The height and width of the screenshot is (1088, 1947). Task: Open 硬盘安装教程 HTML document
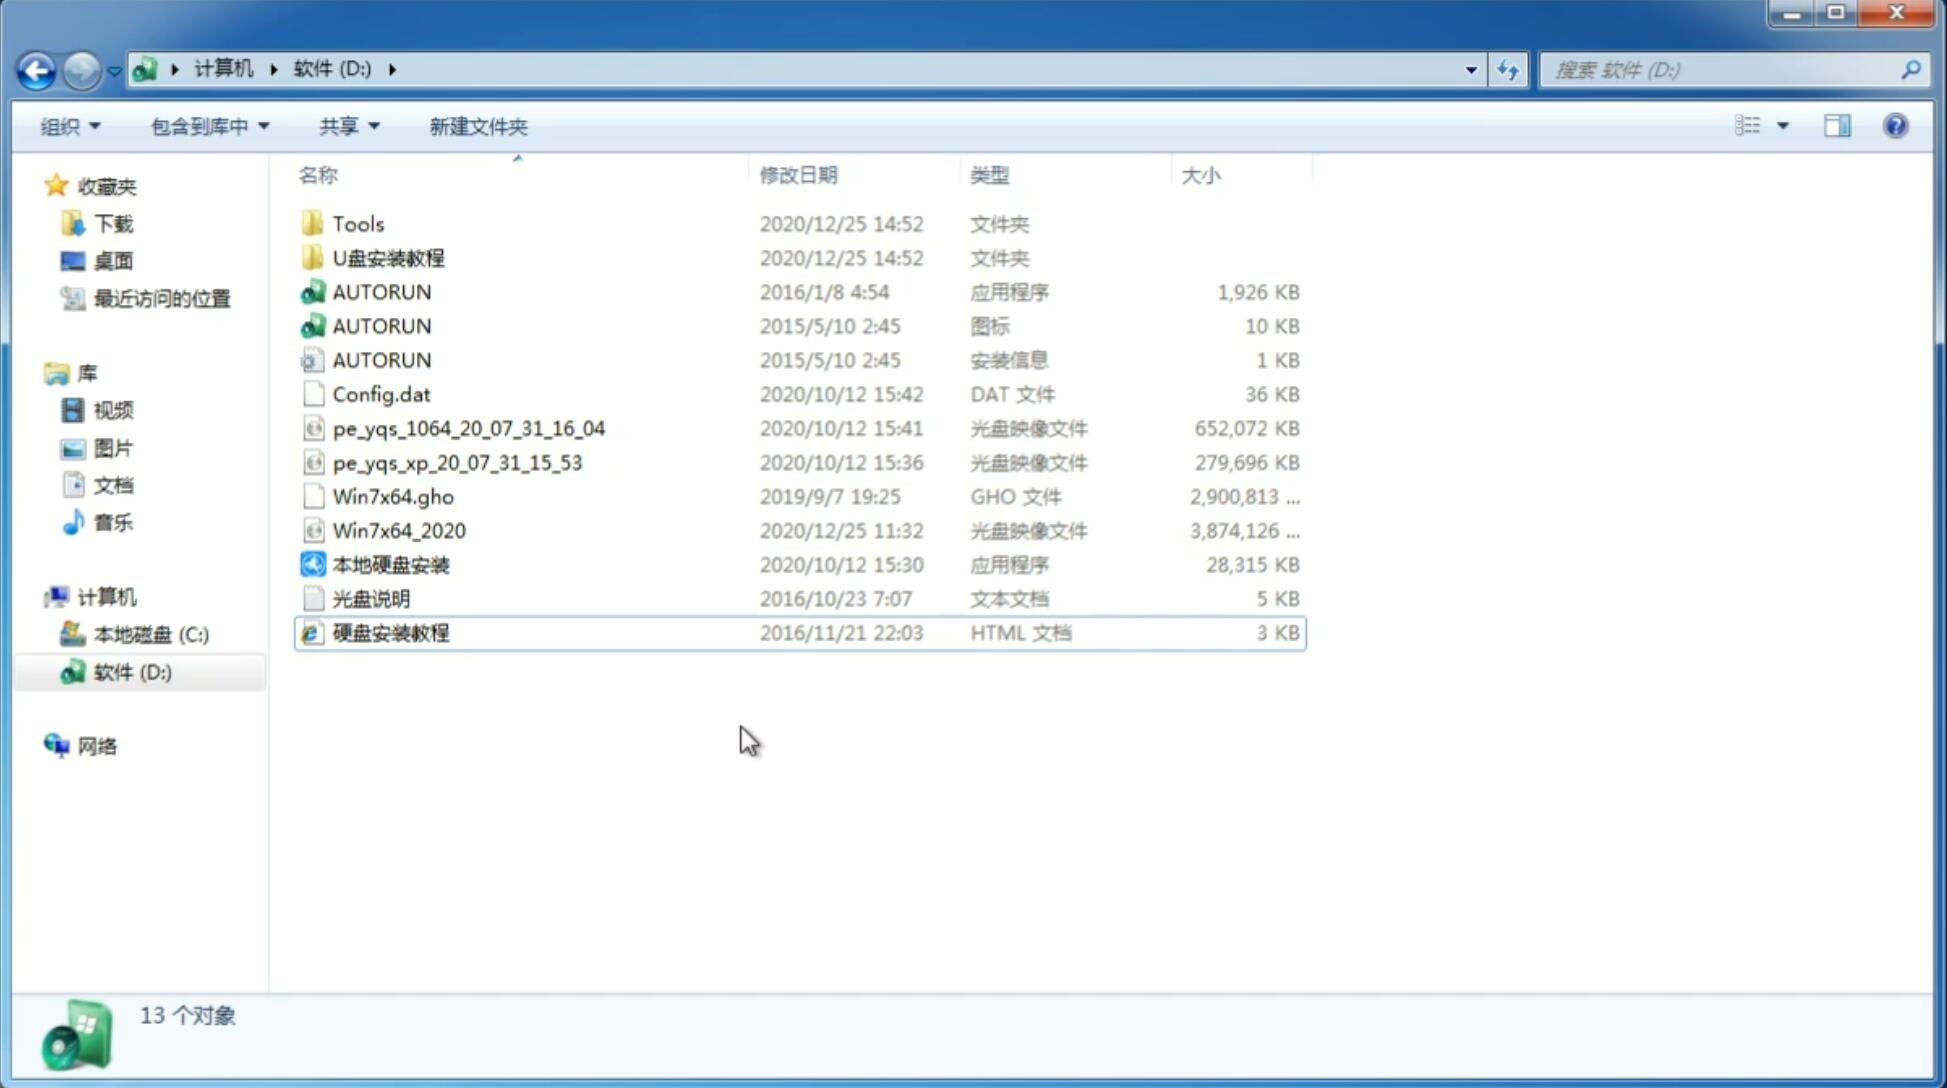[x=390, y=632]
